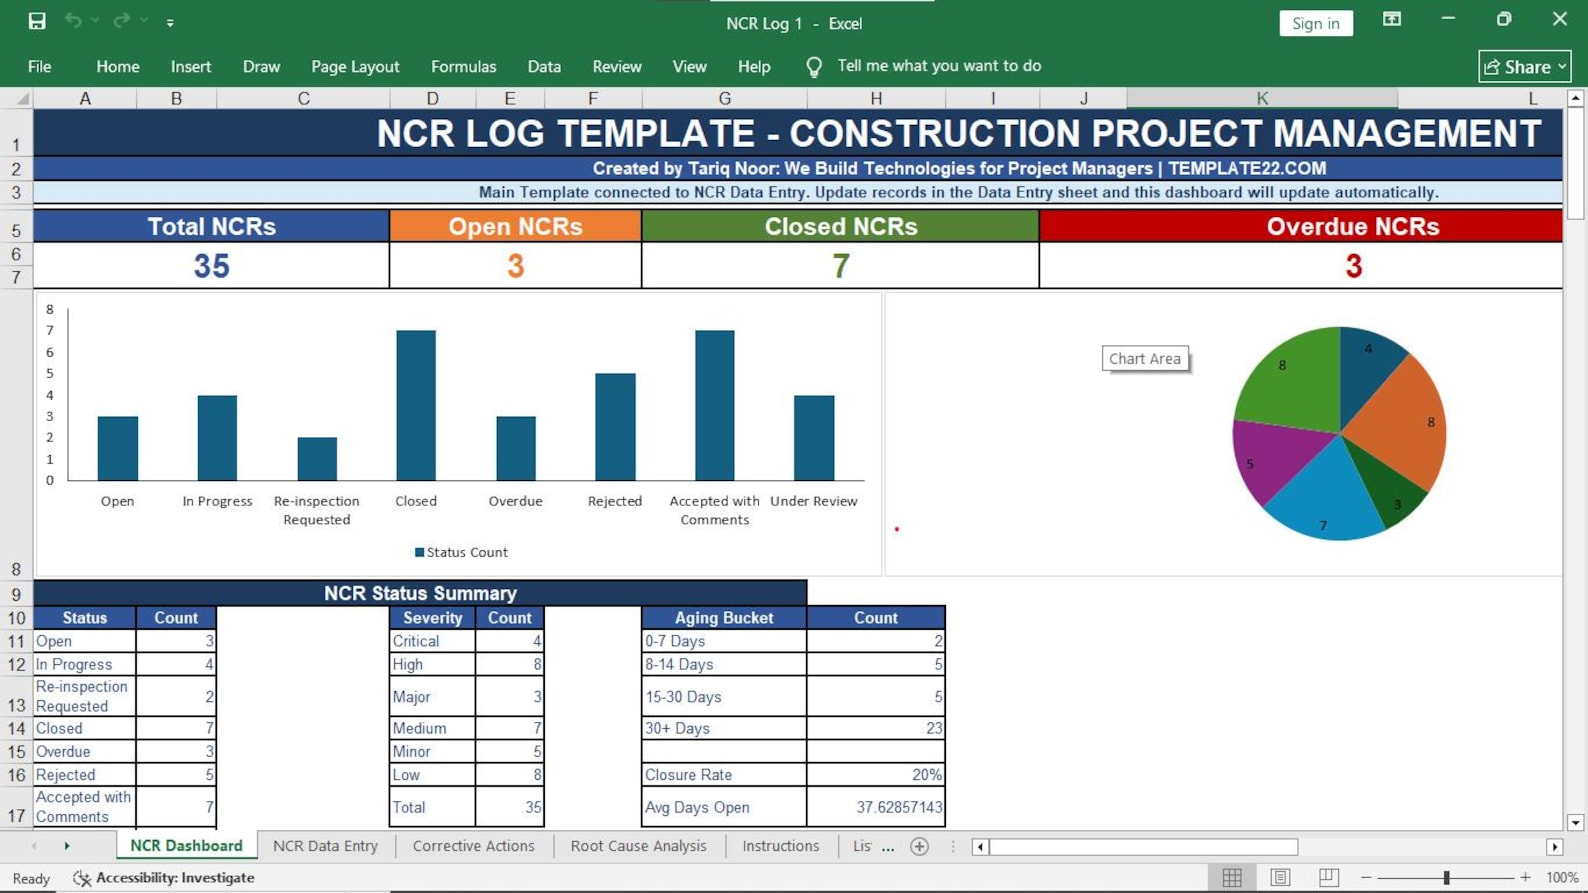Open the Formulas ribbon tab
Viewport: 1588px width, 893px height.
click(x=463, y=66)
